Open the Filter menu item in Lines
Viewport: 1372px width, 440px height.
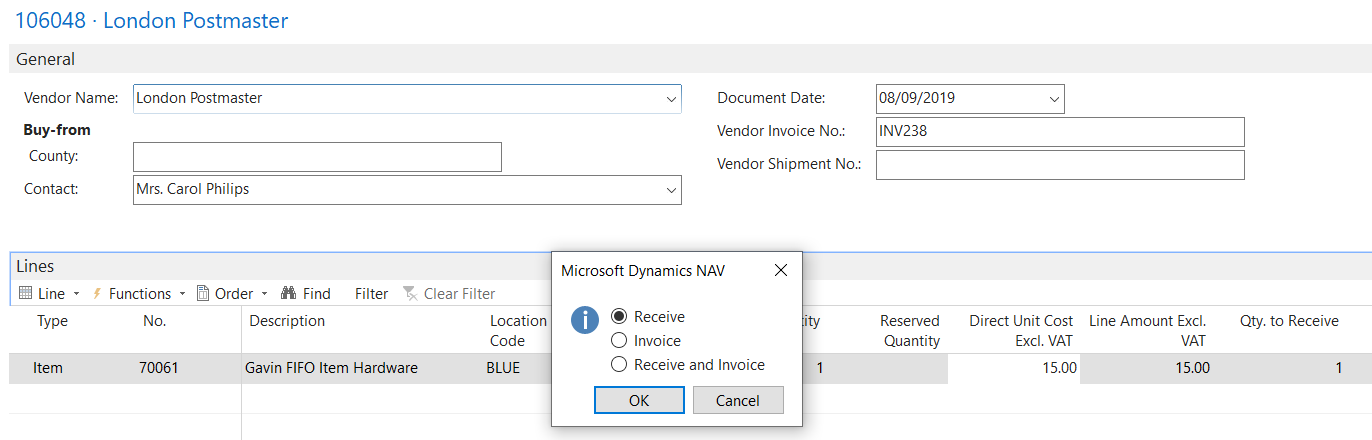tap(371, 294)
